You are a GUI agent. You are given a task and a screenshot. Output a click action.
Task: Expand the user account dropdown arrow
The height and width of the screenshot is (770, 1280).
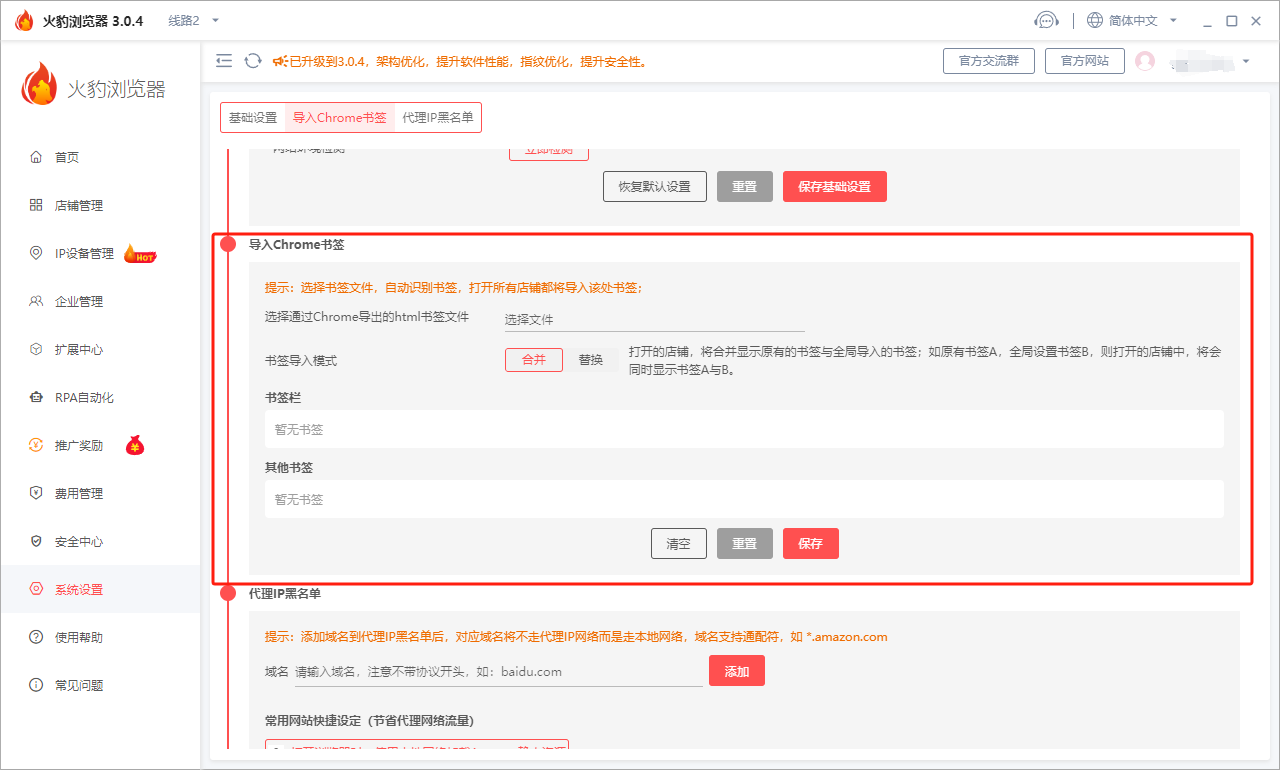pos(1246,62)
